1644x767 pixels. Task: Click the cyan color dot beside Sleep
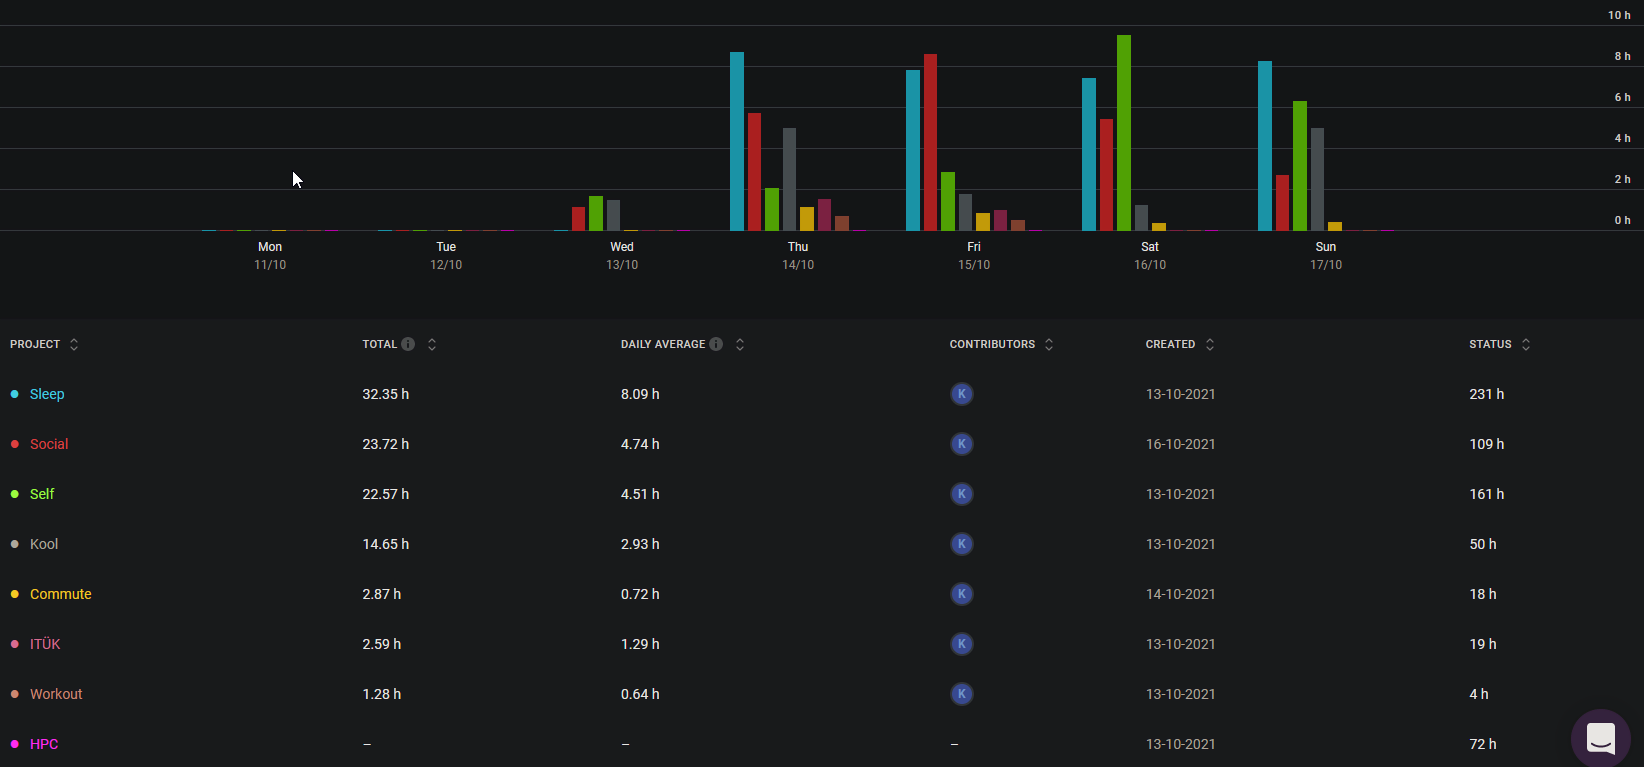[14, 394]
